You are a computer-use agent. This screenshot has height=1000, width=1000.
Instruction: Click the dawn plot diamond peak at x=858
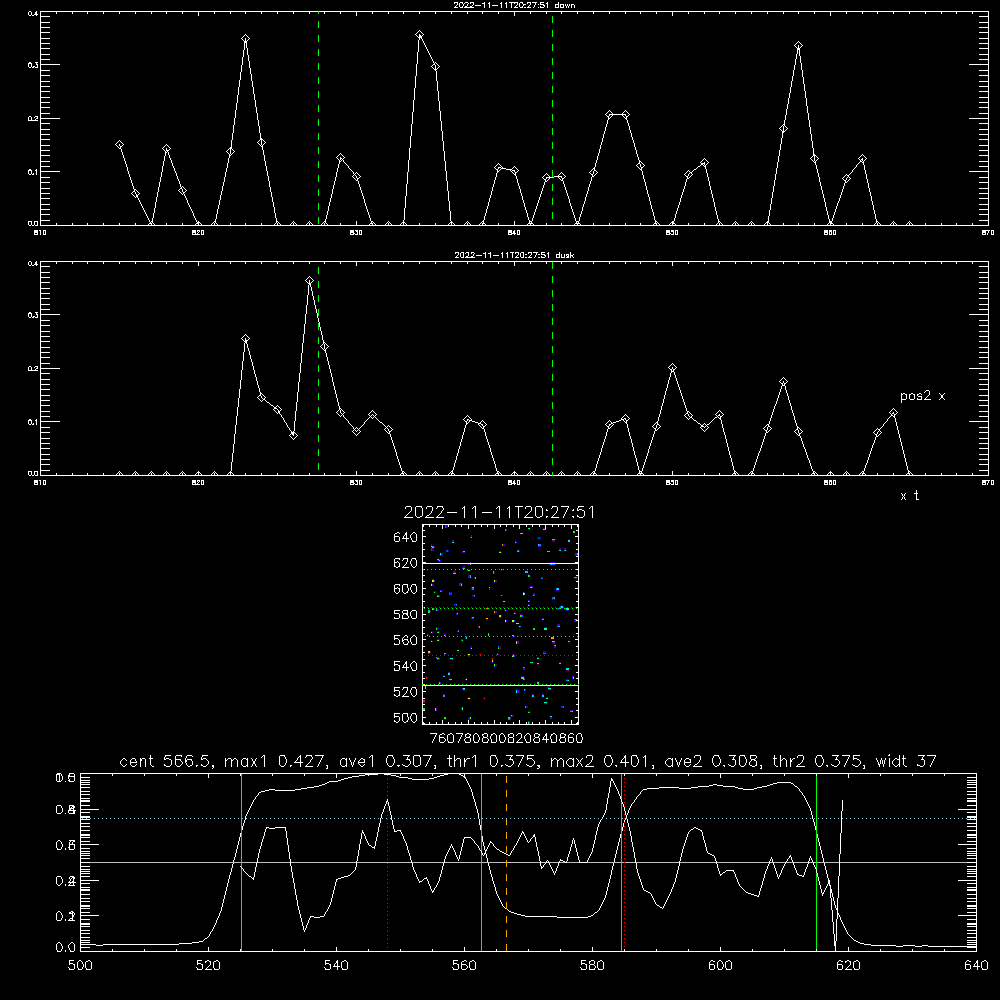tap(798, 46)
